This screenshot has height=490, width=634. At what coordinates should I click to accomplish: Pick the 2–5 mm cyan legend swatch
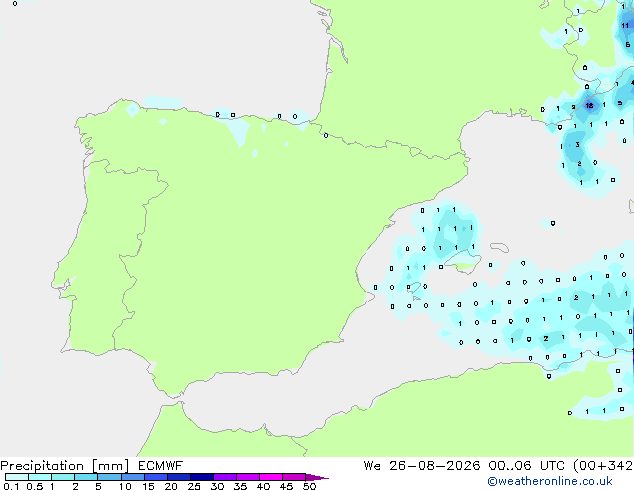[86, 477]
